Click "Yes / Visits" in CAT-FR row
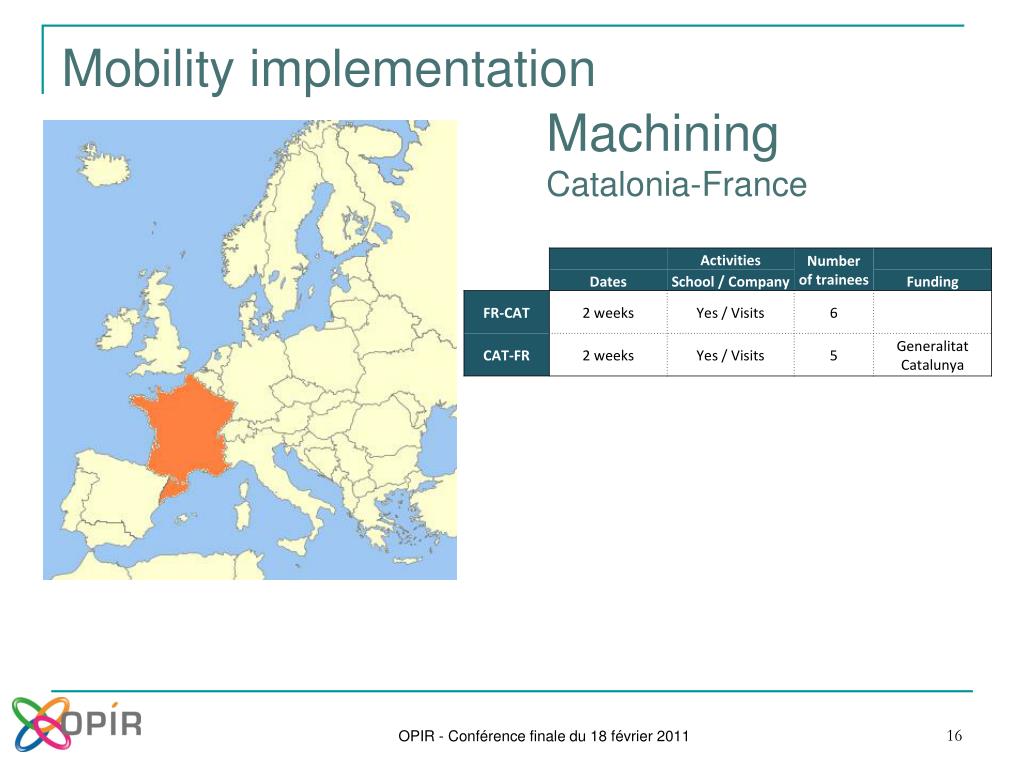 pos(730,355)
